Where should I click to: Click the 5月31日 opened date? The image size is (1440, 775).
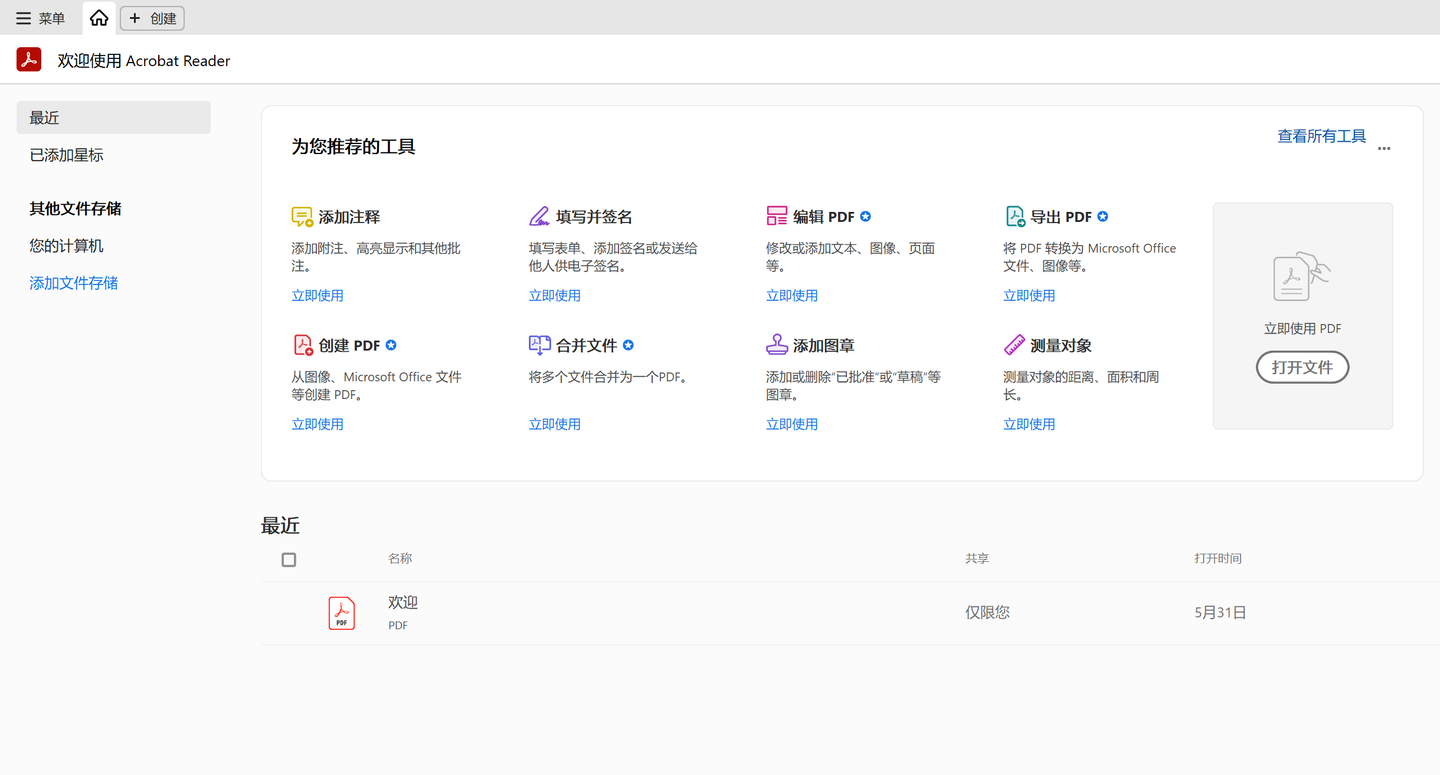[x=1220, y=613]
